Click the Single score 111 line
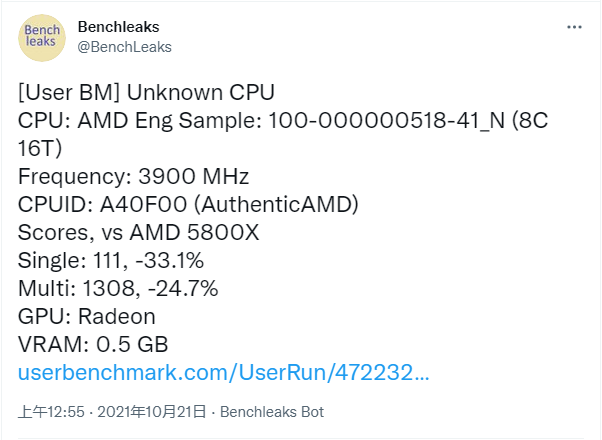602x440 pixels. point(111,261)
